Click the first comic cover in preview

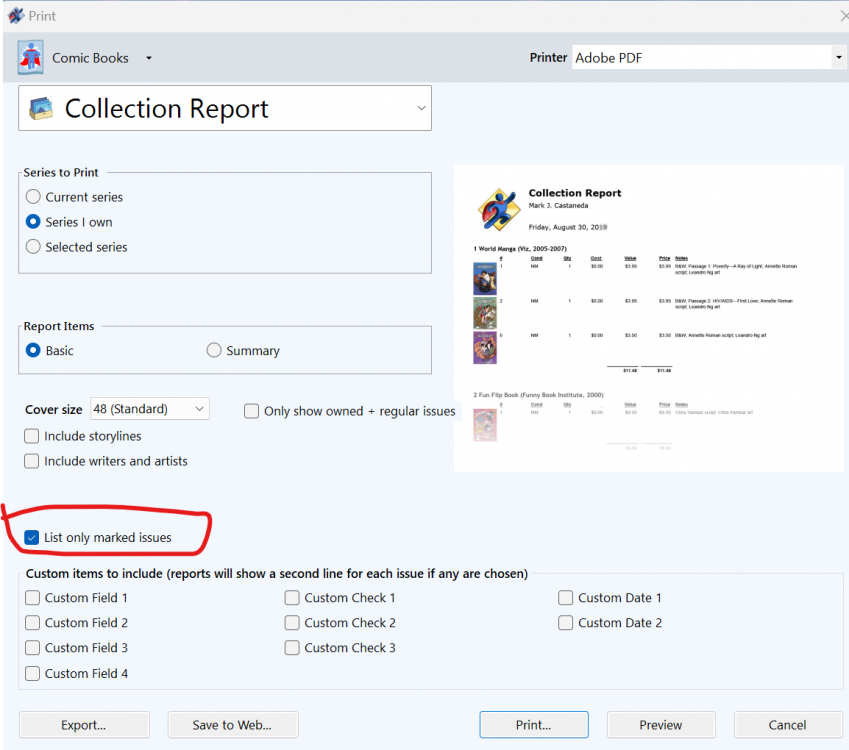point(485,278)
